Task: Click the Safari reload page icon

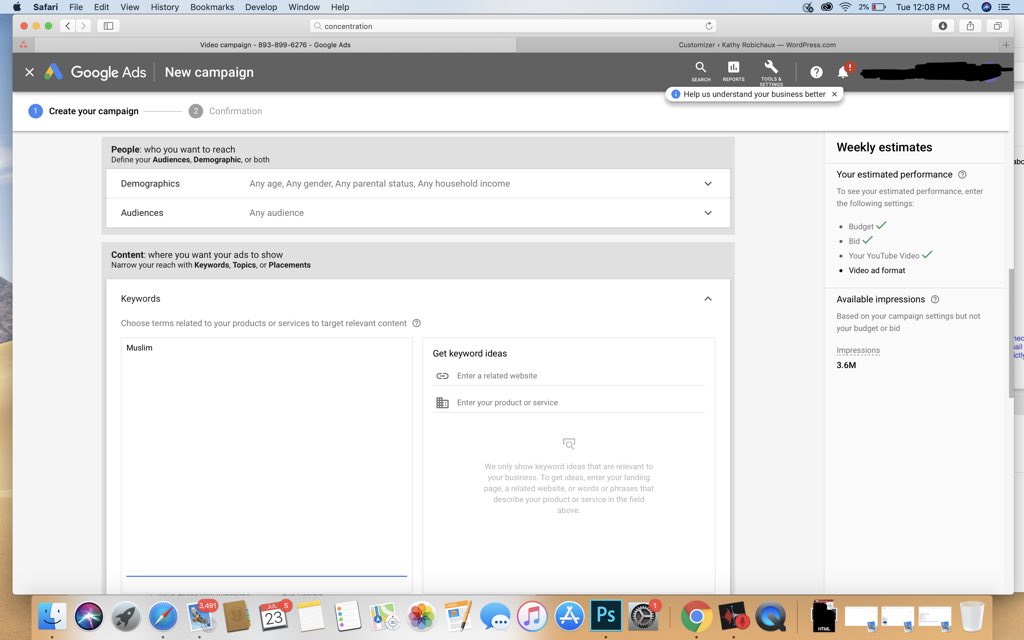Action: click(x=709, y=26)
